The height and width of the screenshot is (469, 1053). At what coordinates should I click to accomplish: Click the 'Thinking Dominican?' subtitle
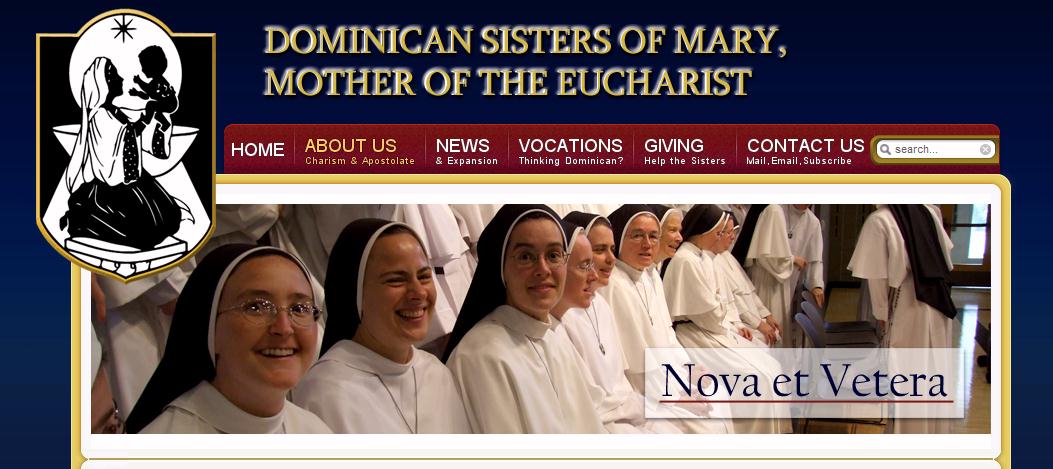click(571, 161)
